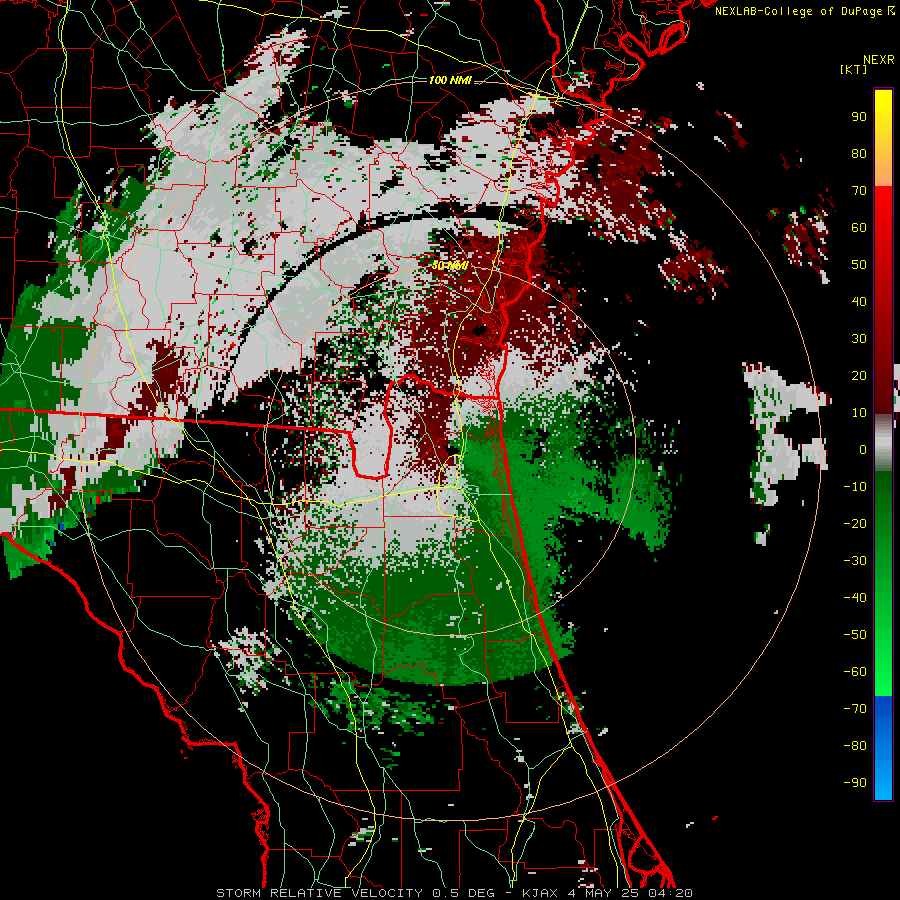Click the 50 value on velocity scale
This screenshot has height=900, width=900.
pos(859,265)
